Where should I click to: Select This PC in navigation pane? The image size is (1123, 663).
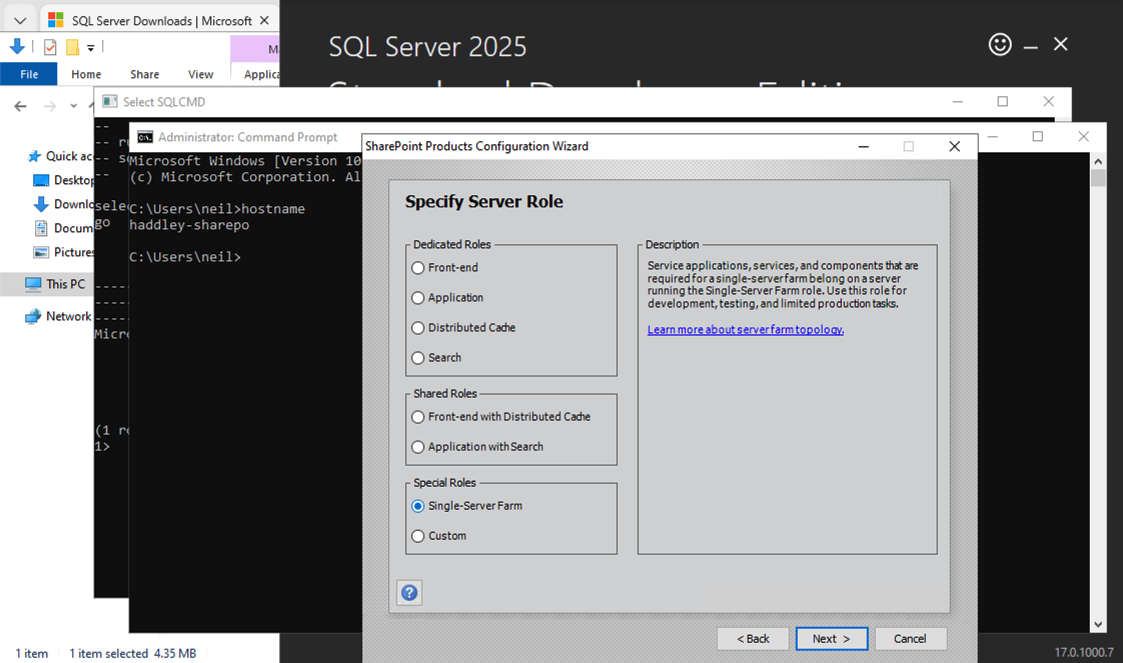pos(54,284)
